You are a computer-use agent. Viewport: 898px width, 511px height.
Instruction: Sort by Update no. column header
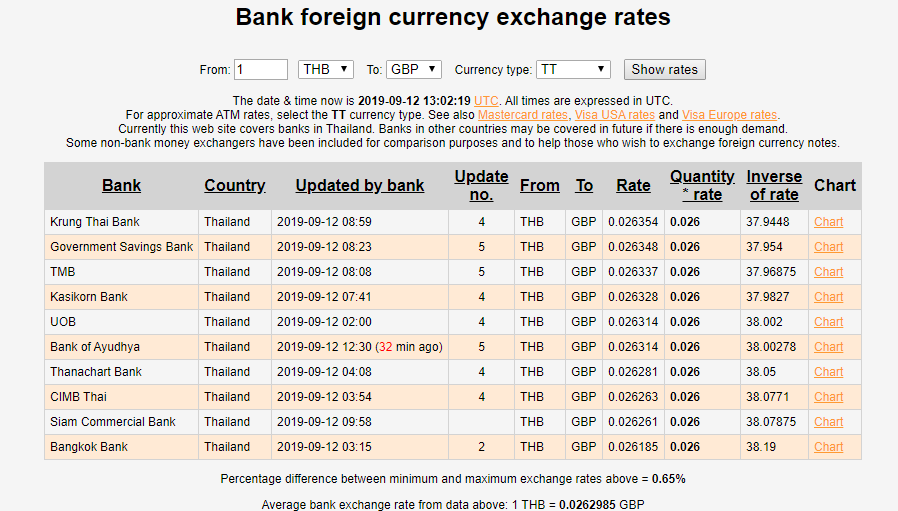[x=481, y=186]
